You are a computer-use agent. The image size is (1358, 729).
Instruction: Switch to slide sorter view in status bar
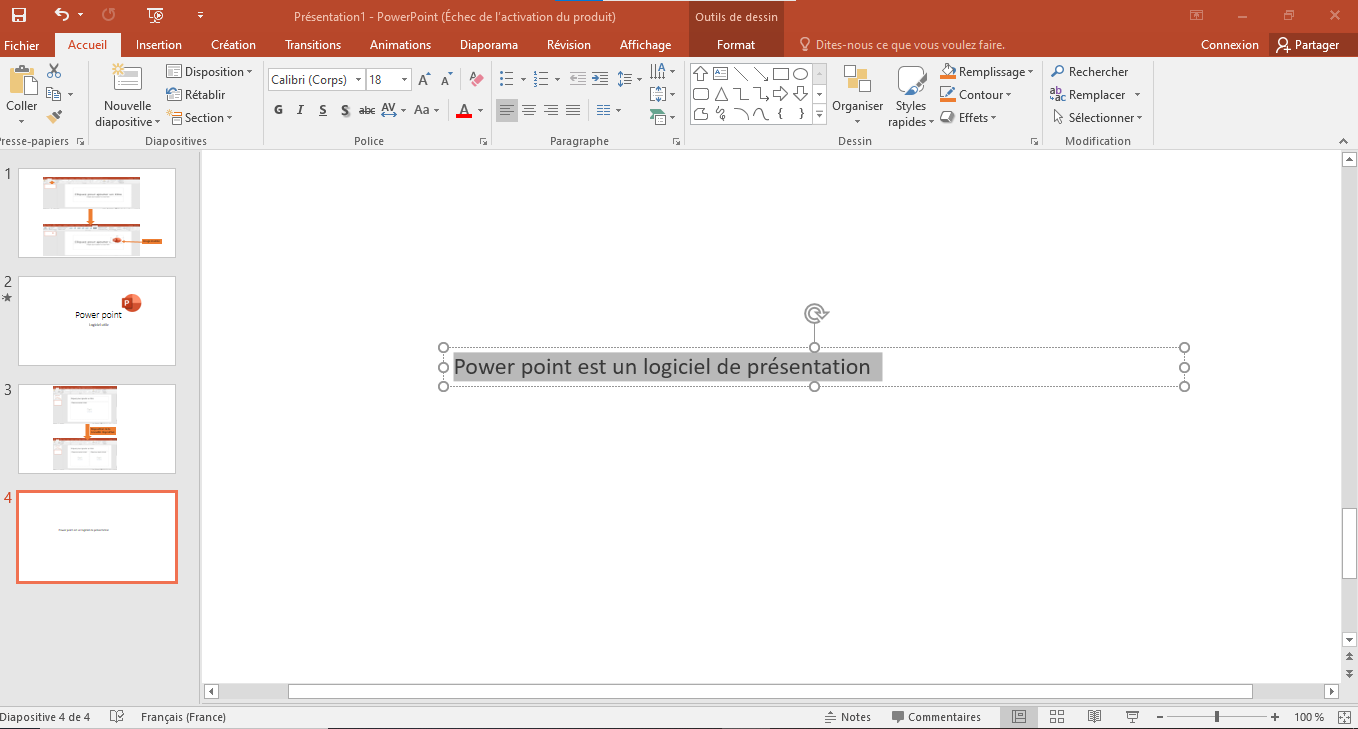coord(1057,717)
